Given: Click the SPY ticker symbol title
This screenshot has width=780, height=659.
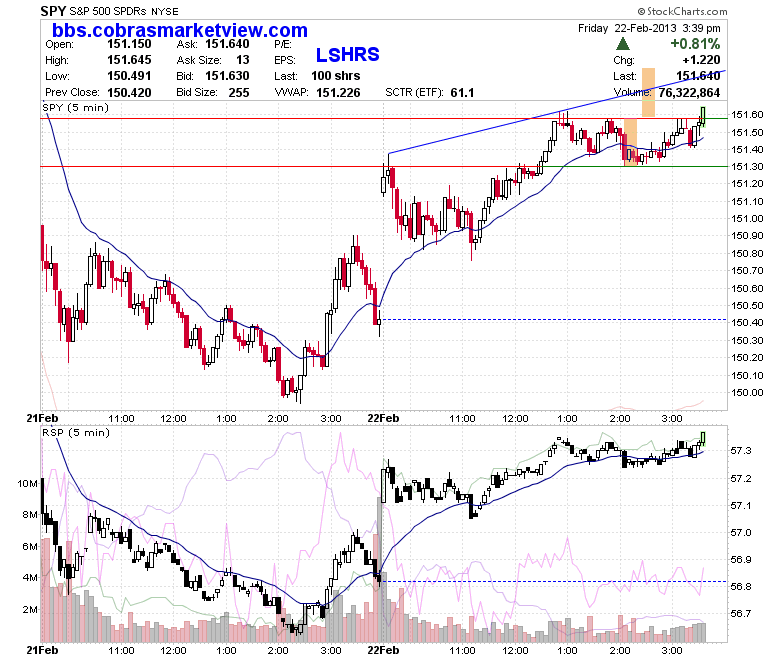Looking at the screenshot, I should (x=53, y=11).
